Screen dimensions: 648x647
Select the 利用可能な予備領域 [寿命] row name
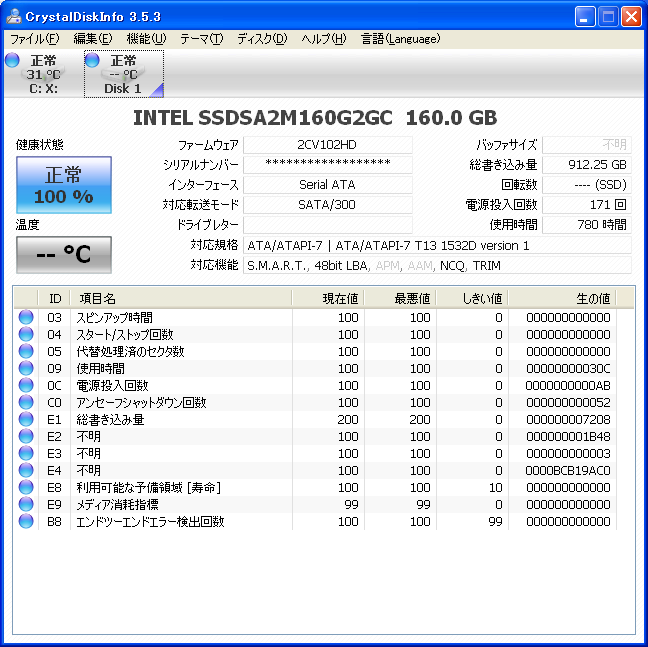click(x=149, y=487)
